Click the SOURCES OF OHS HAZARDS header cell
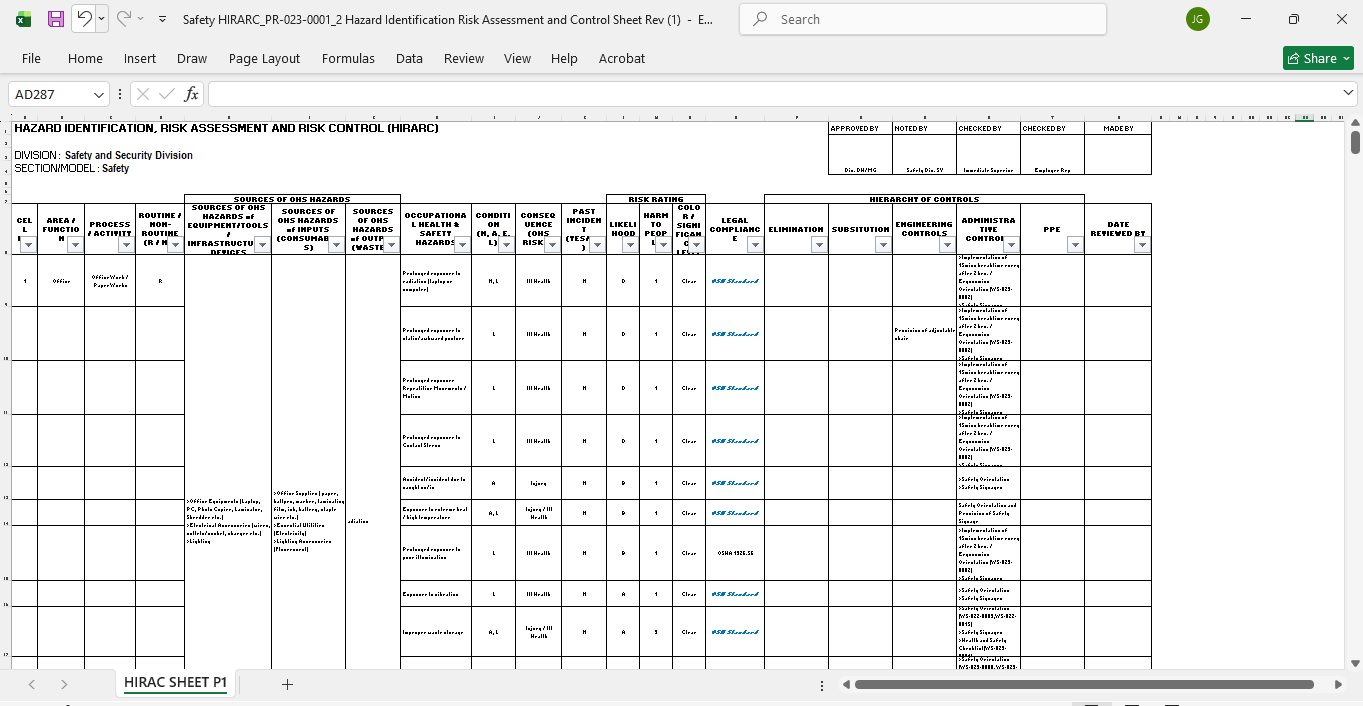Image resolution: width=1363 pixels, height=706 pixels. click(x=292, y=199)
